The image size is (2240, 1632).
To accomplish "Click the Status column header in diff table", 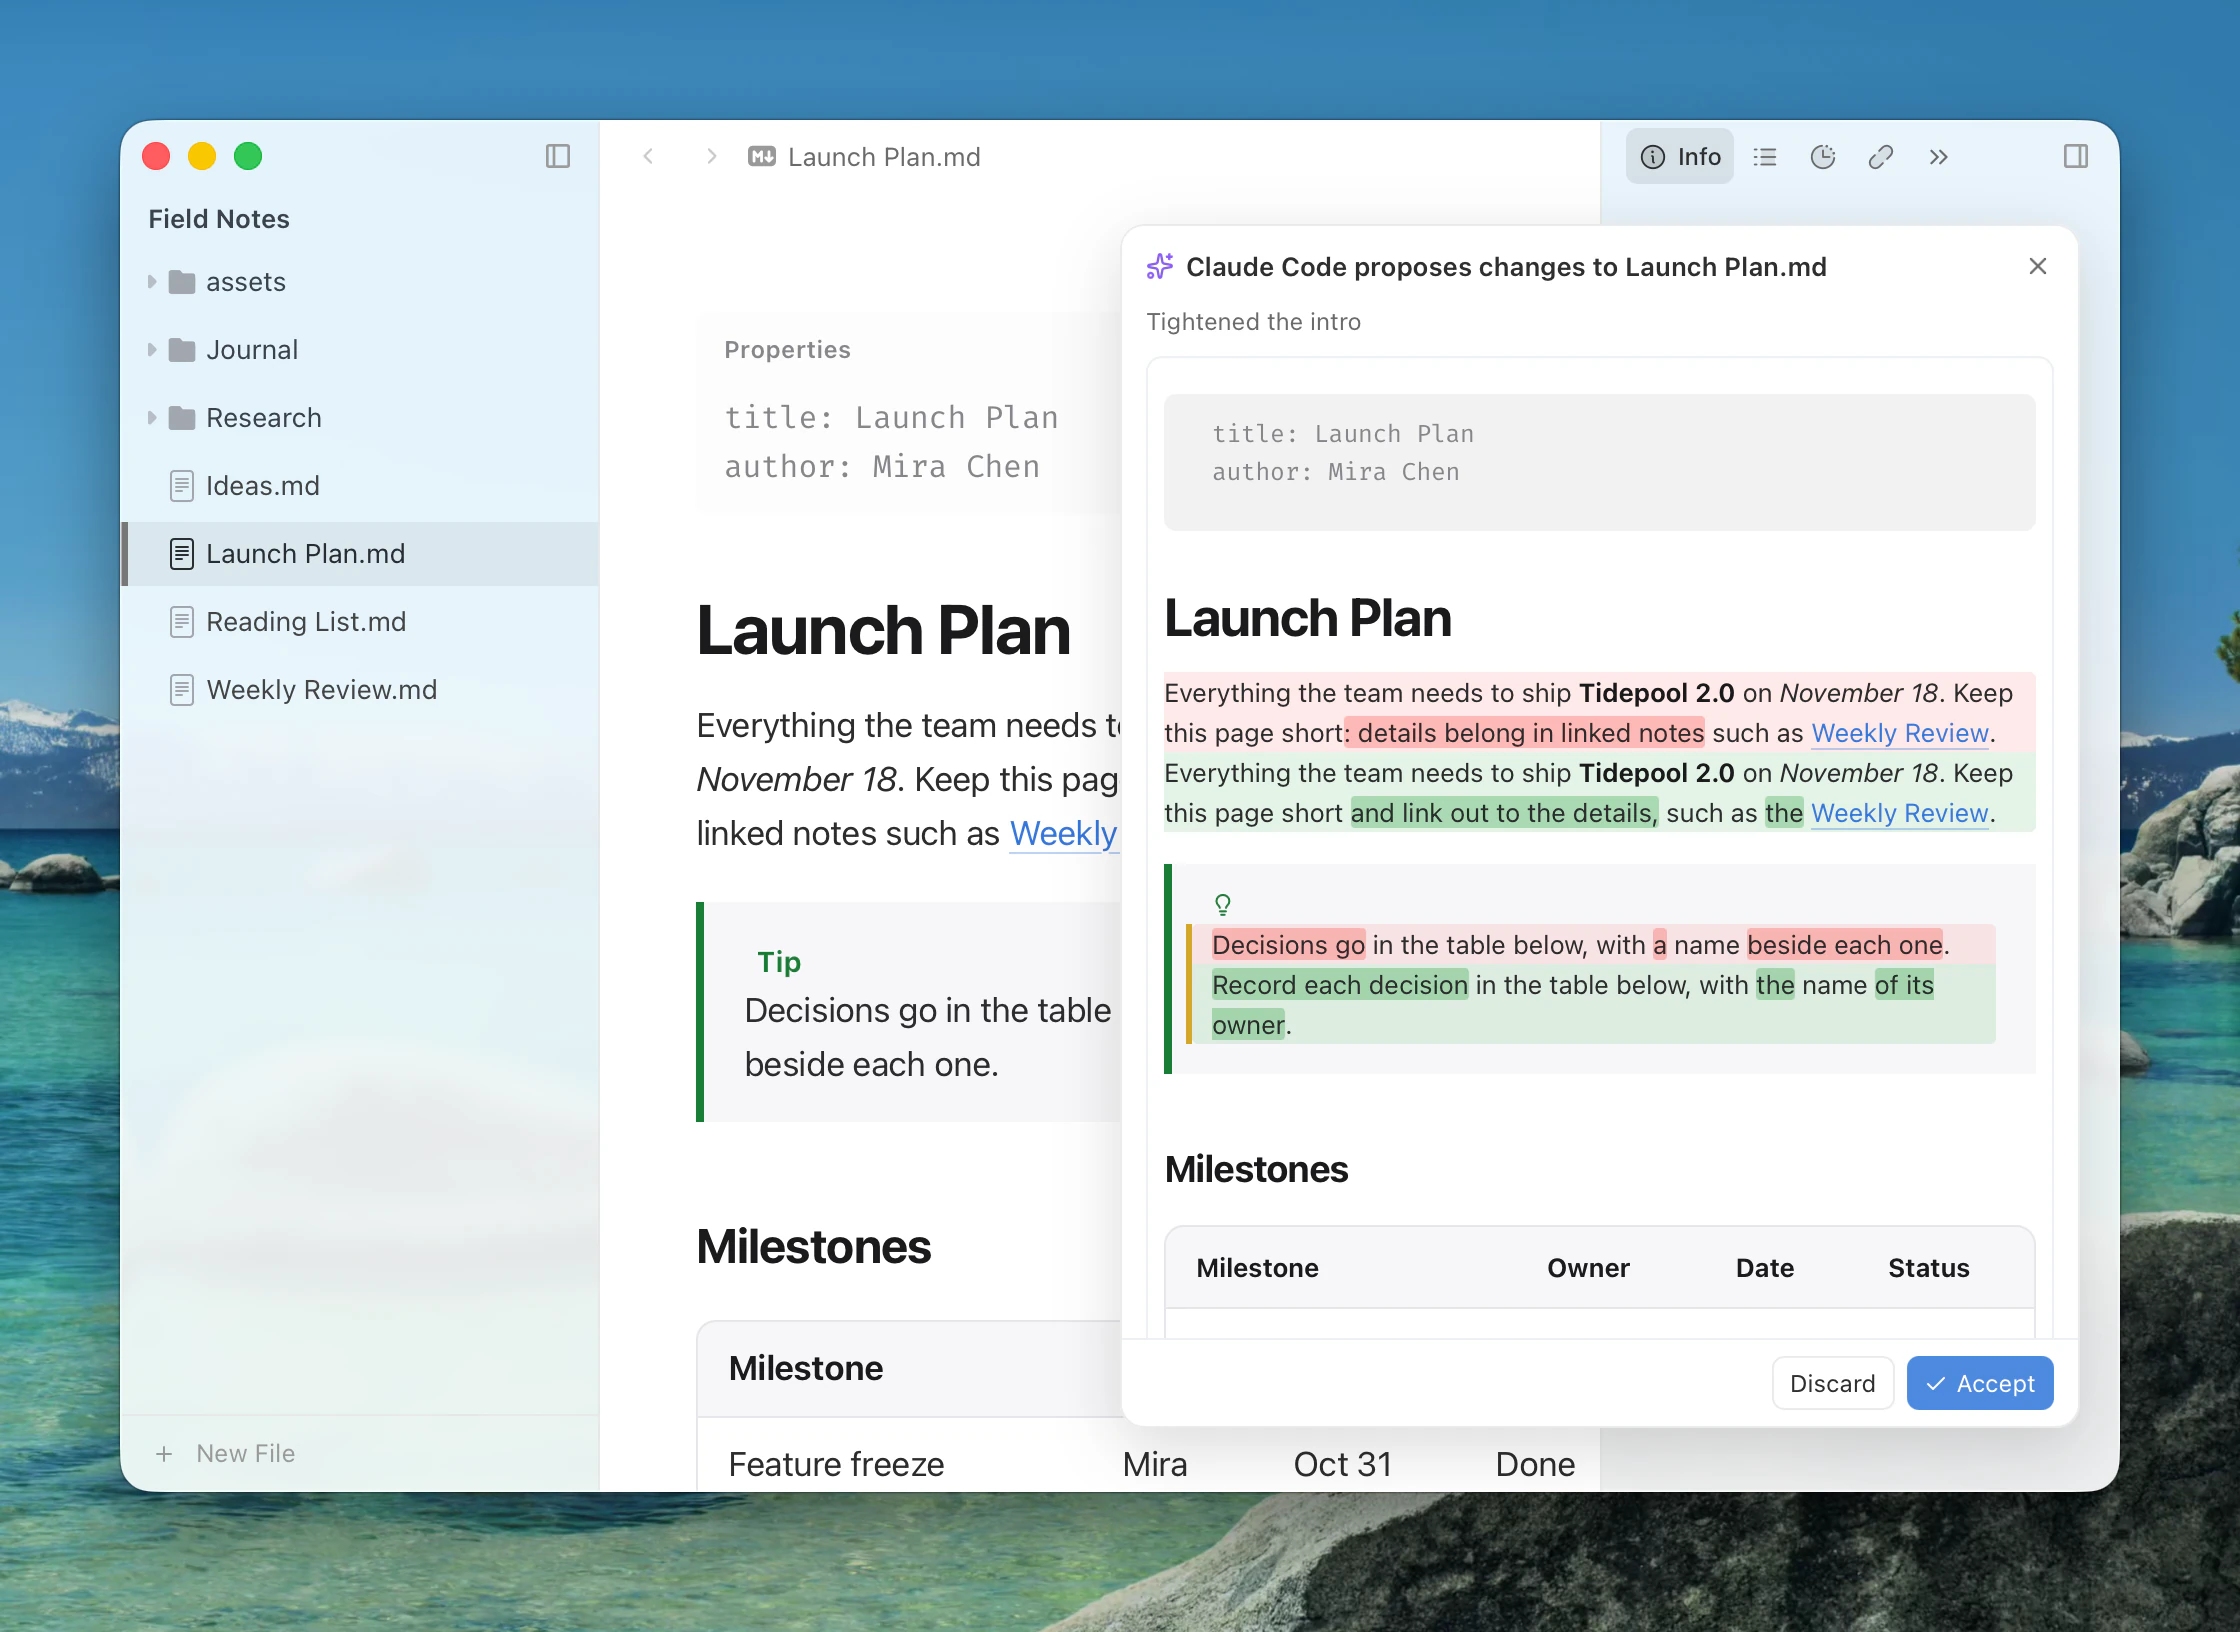I will pos(1928,1268).
